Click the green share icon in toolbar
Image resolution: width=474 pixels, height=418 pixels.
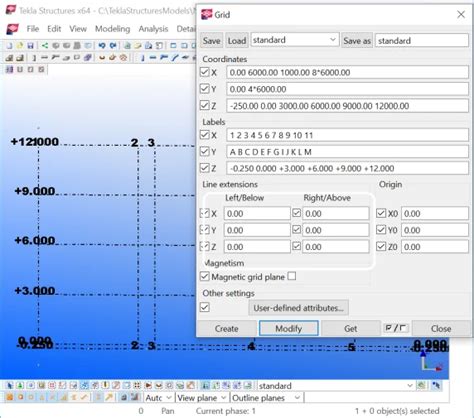[x=45, y=46]
